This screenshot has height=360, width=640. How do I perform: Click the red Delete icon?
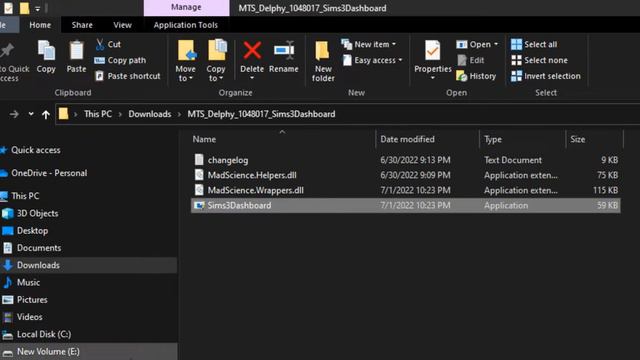tap(252, 51)
